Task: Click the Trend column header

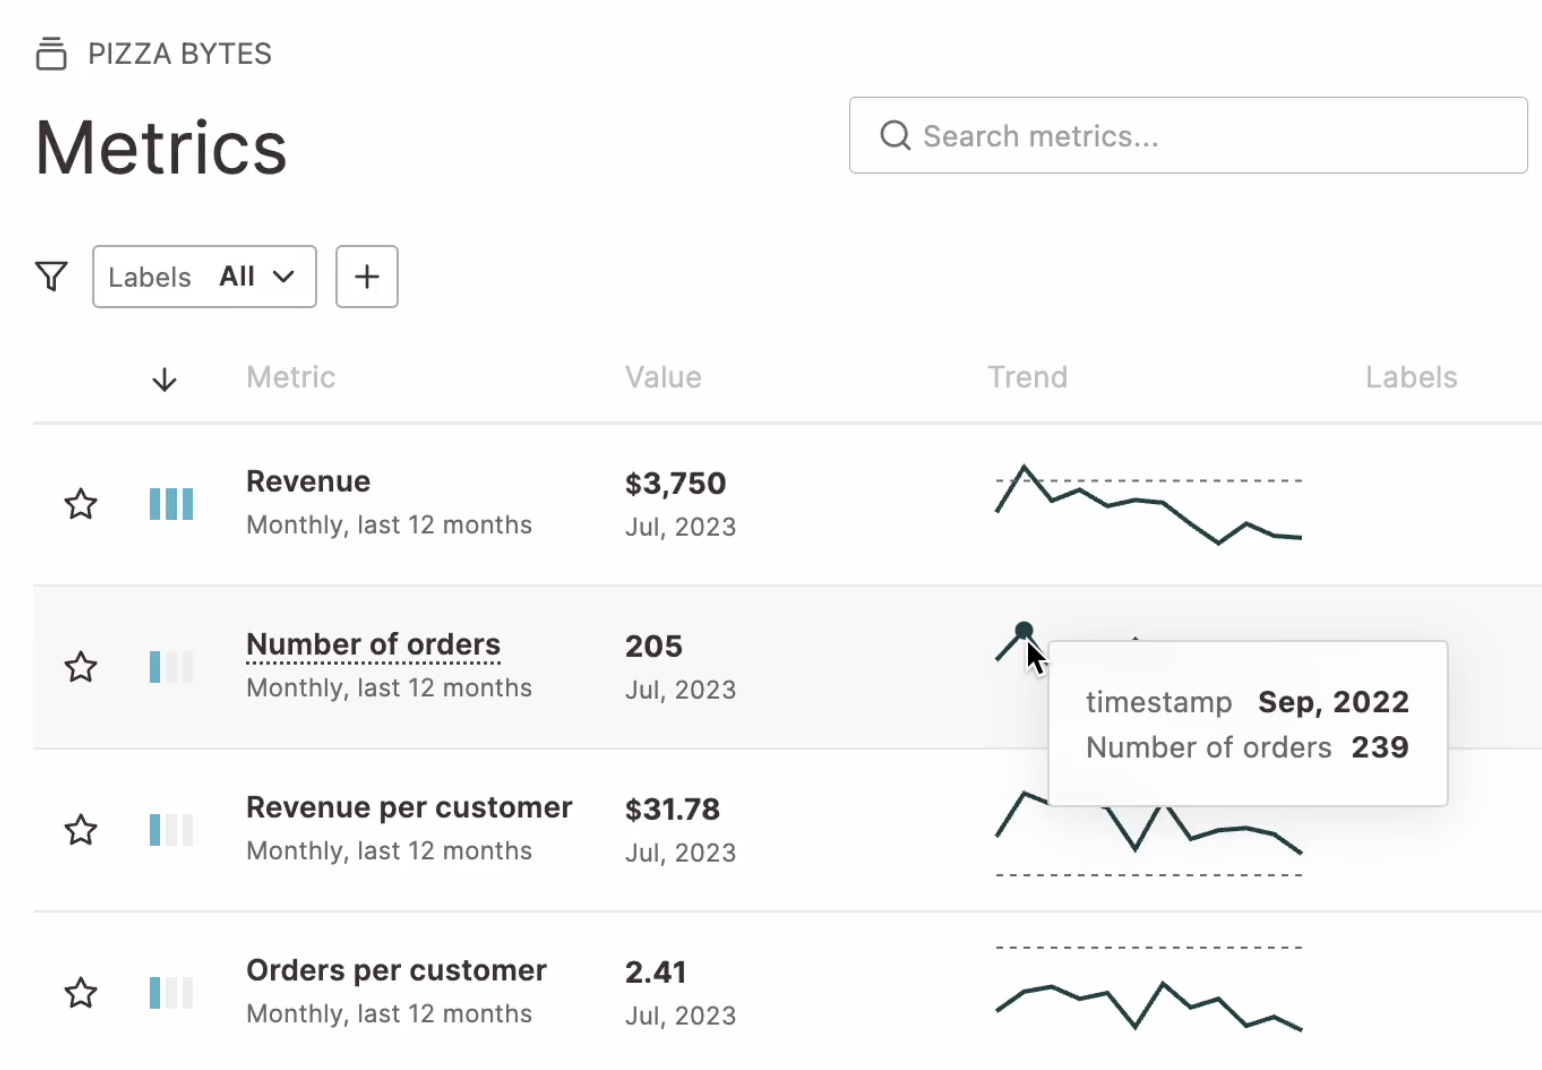Action: 1027,377
